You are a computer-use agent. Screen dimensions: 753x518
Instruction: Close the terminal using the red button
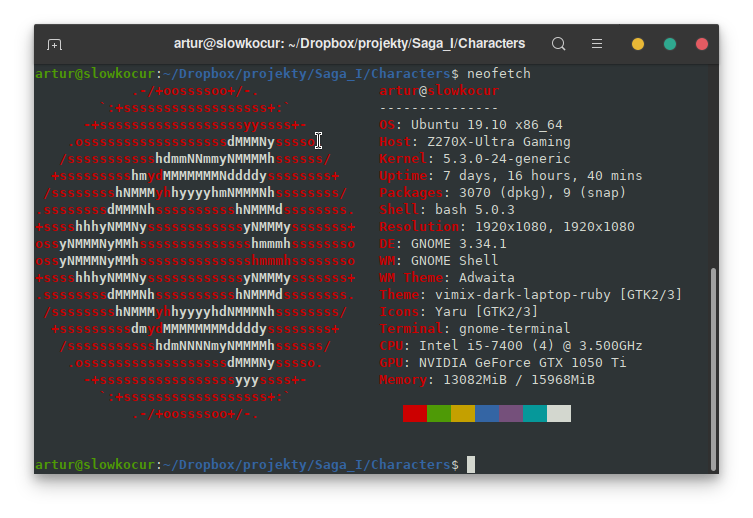point(702,44)
